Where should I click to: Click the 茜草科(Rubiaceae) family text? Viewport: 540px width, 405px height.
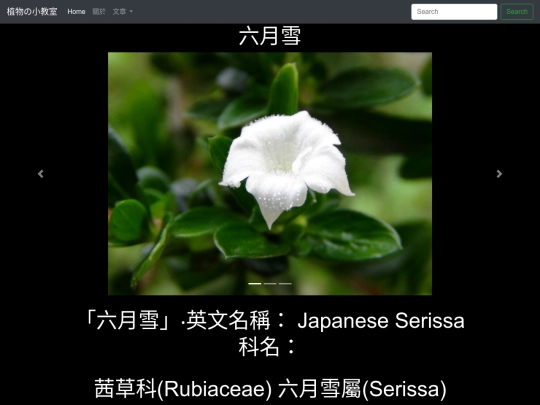click(183, 389)
